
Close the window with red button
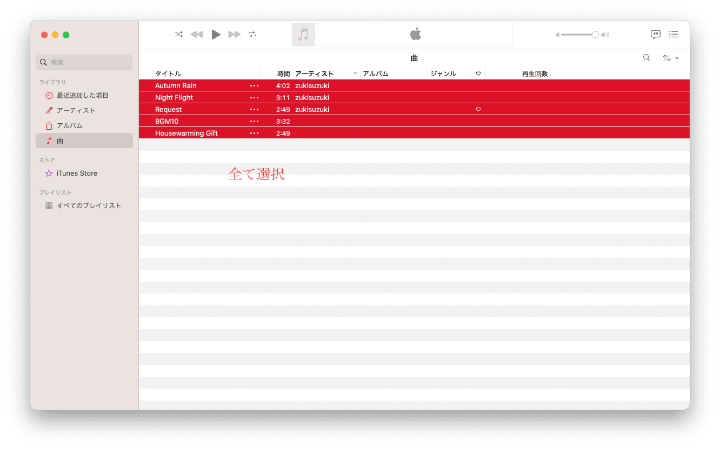44,35
